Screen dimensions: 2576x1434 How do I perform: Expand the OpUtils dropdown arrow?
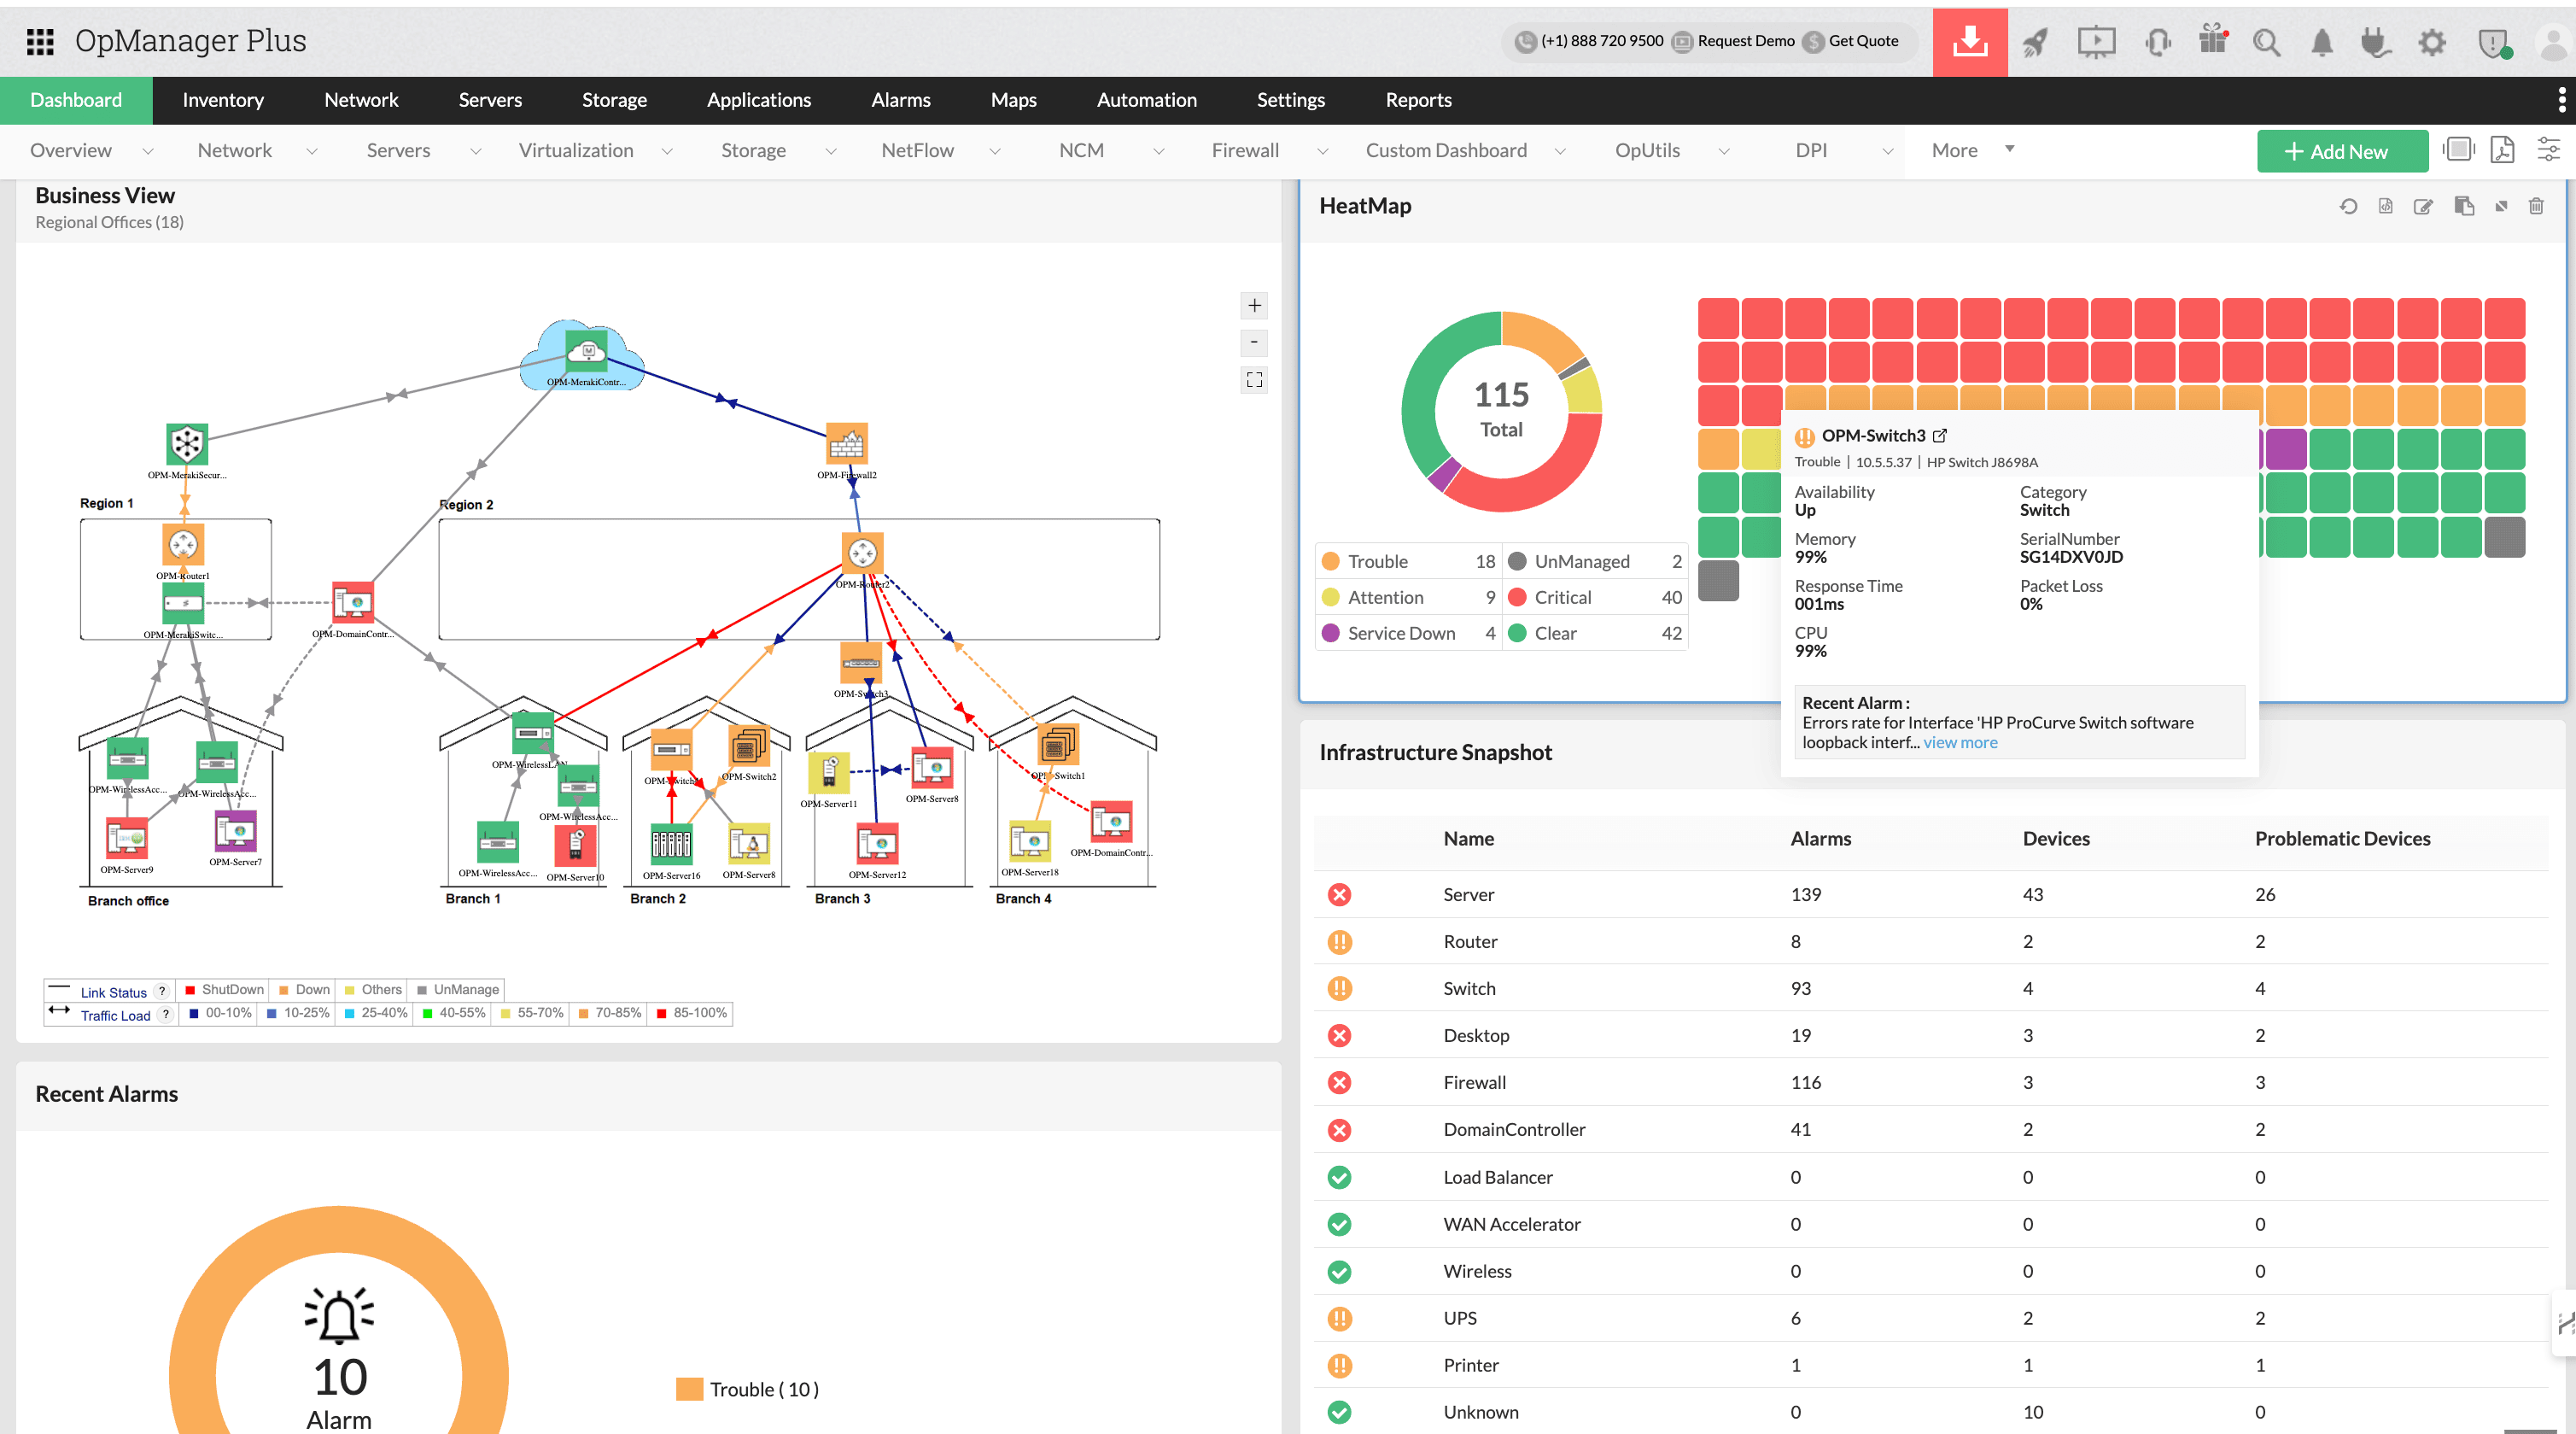1723,151
